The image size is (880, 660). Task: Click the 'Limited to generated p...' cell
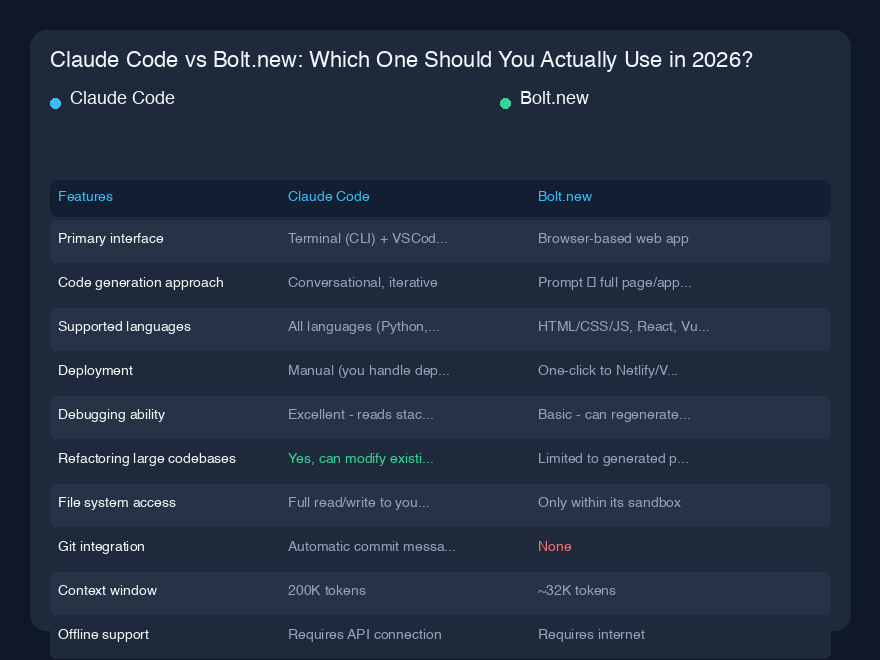click(613, 459)
